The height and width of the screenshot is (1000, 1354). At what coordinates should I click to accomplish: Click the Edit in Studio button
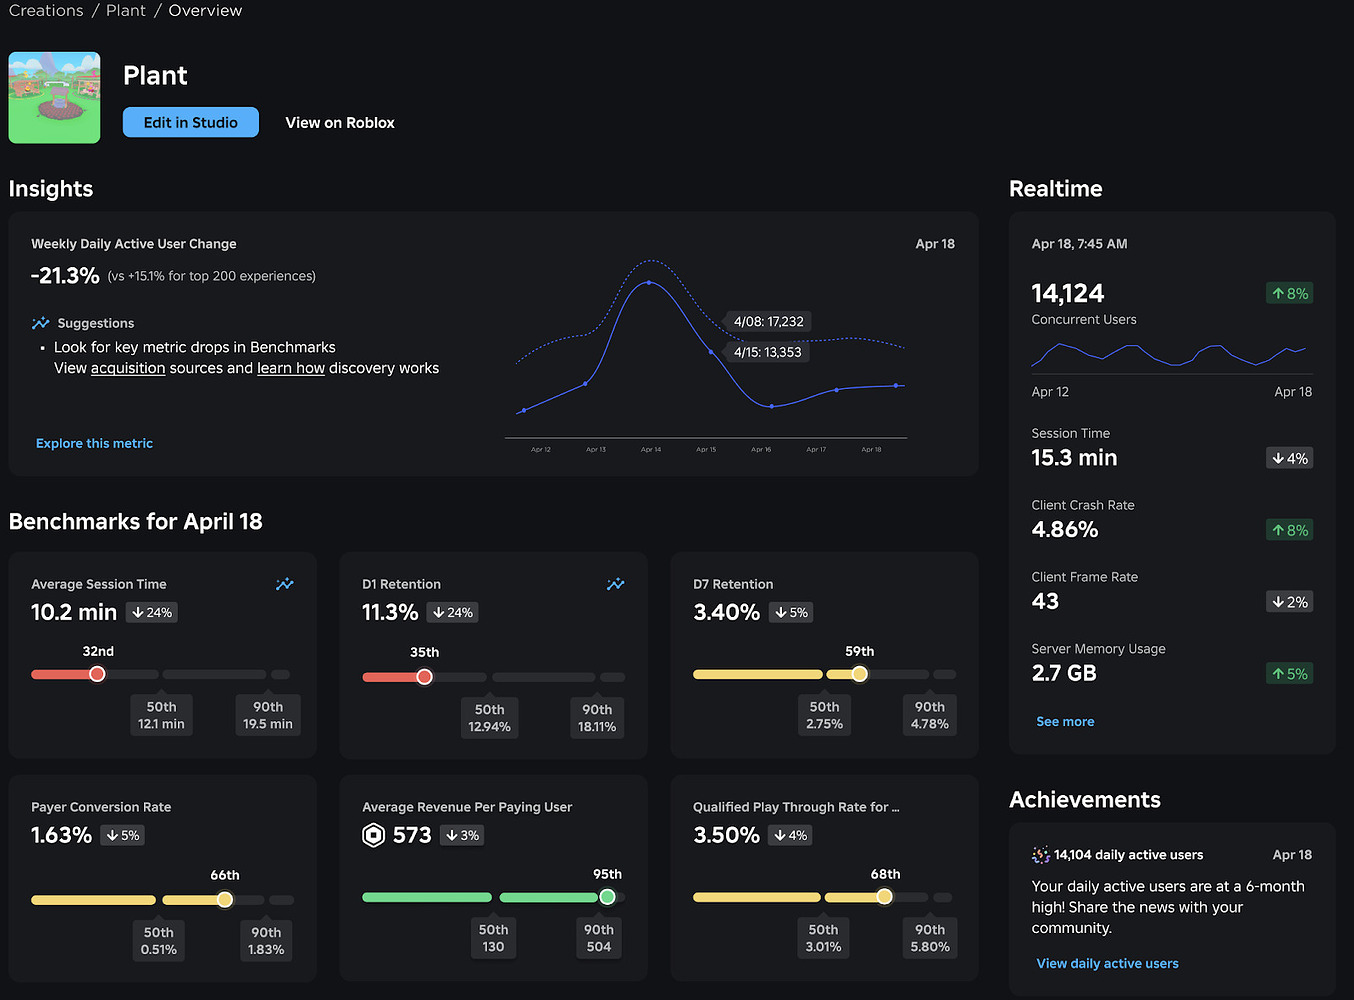pyautogui.click(x=190, y=122)
